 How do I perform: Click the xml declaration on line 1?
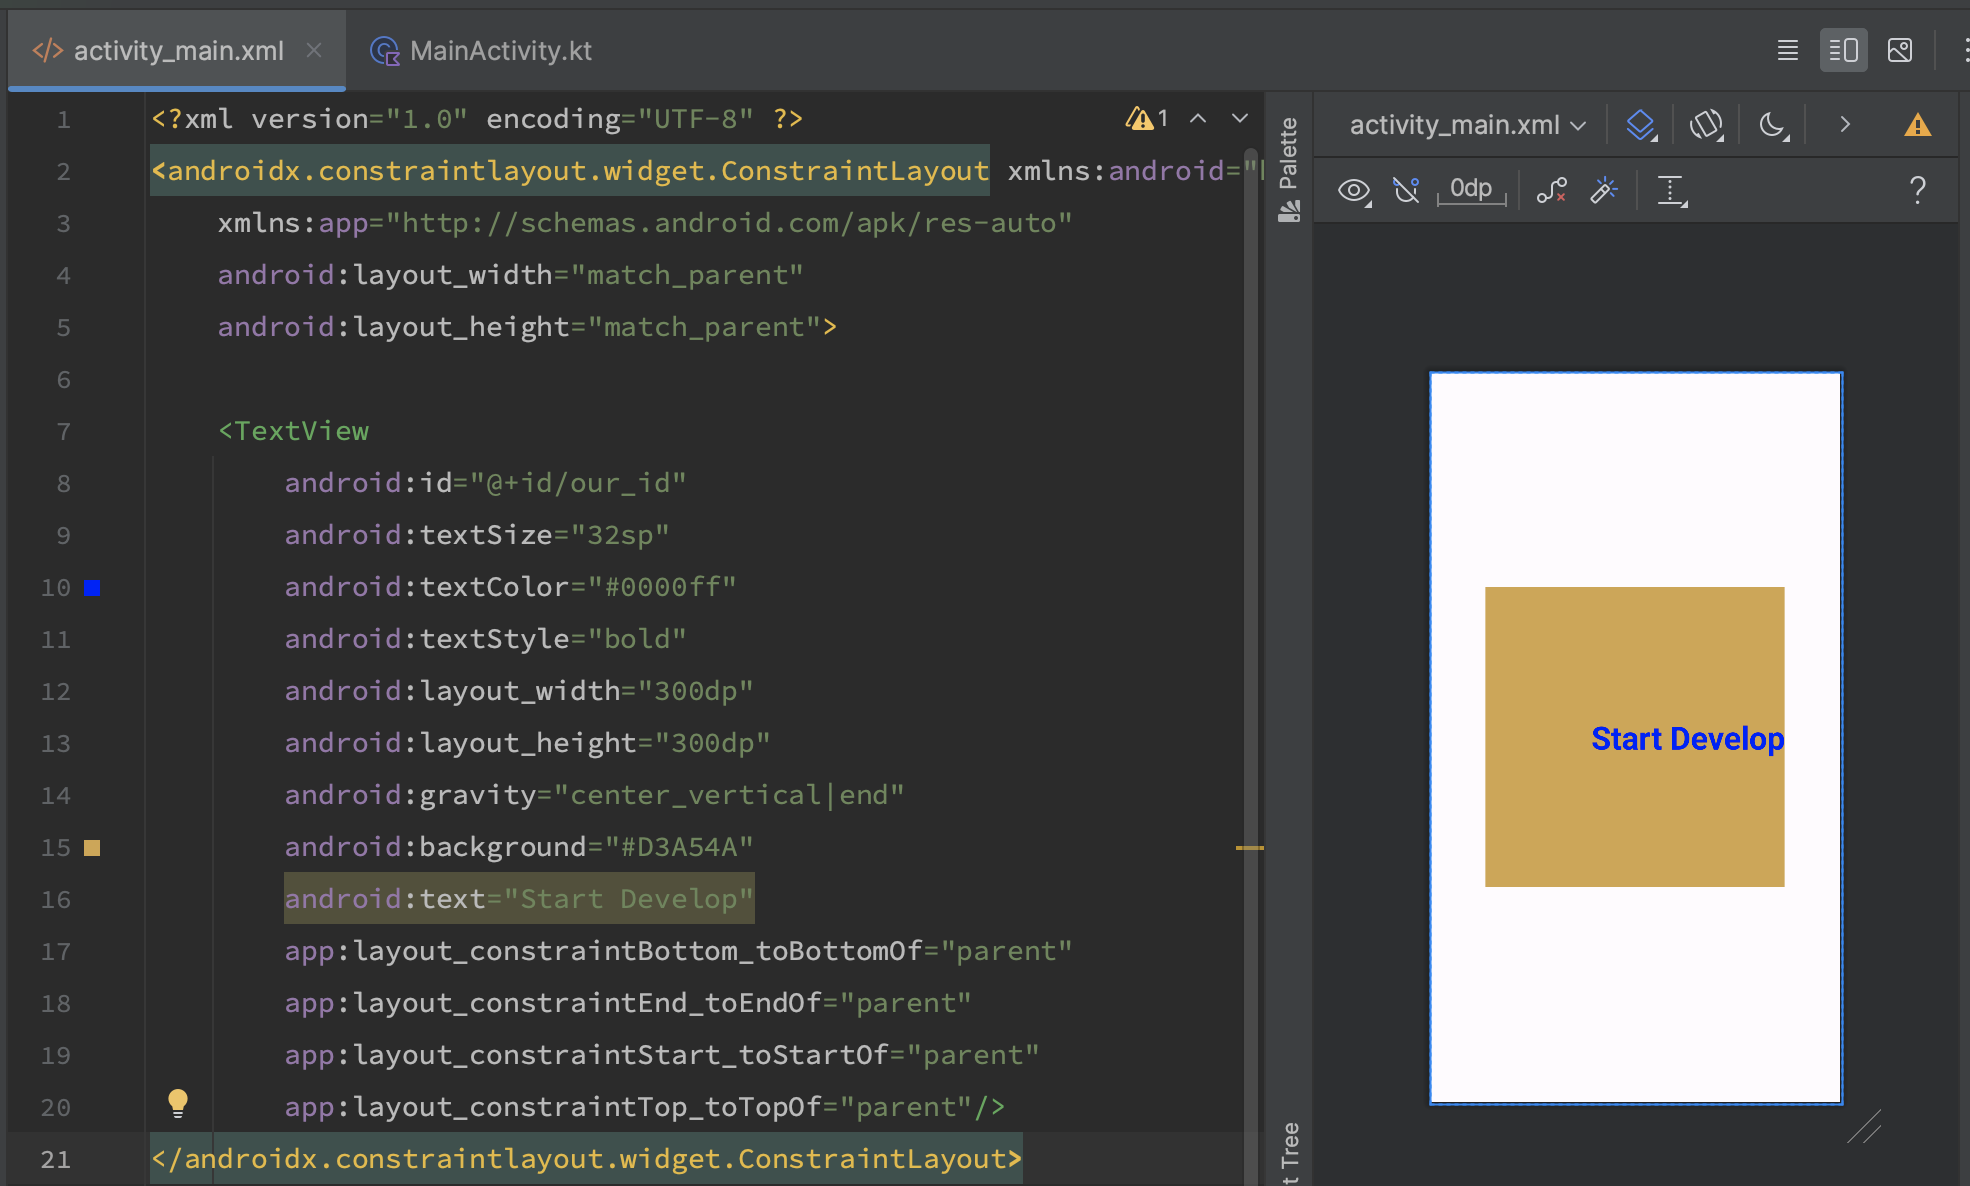click(477, 119)
